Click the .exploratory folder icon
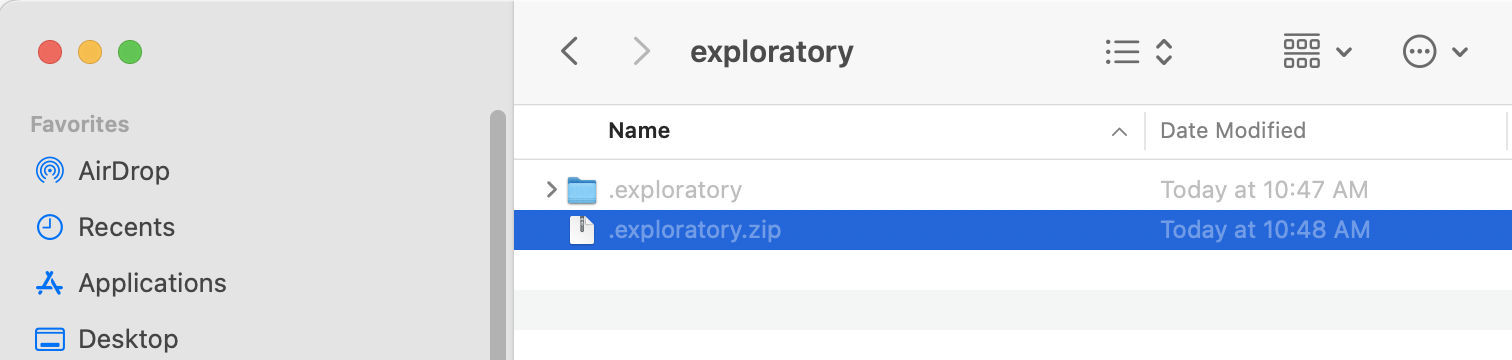Screen dimensions: 1512x360 point(581,189)
